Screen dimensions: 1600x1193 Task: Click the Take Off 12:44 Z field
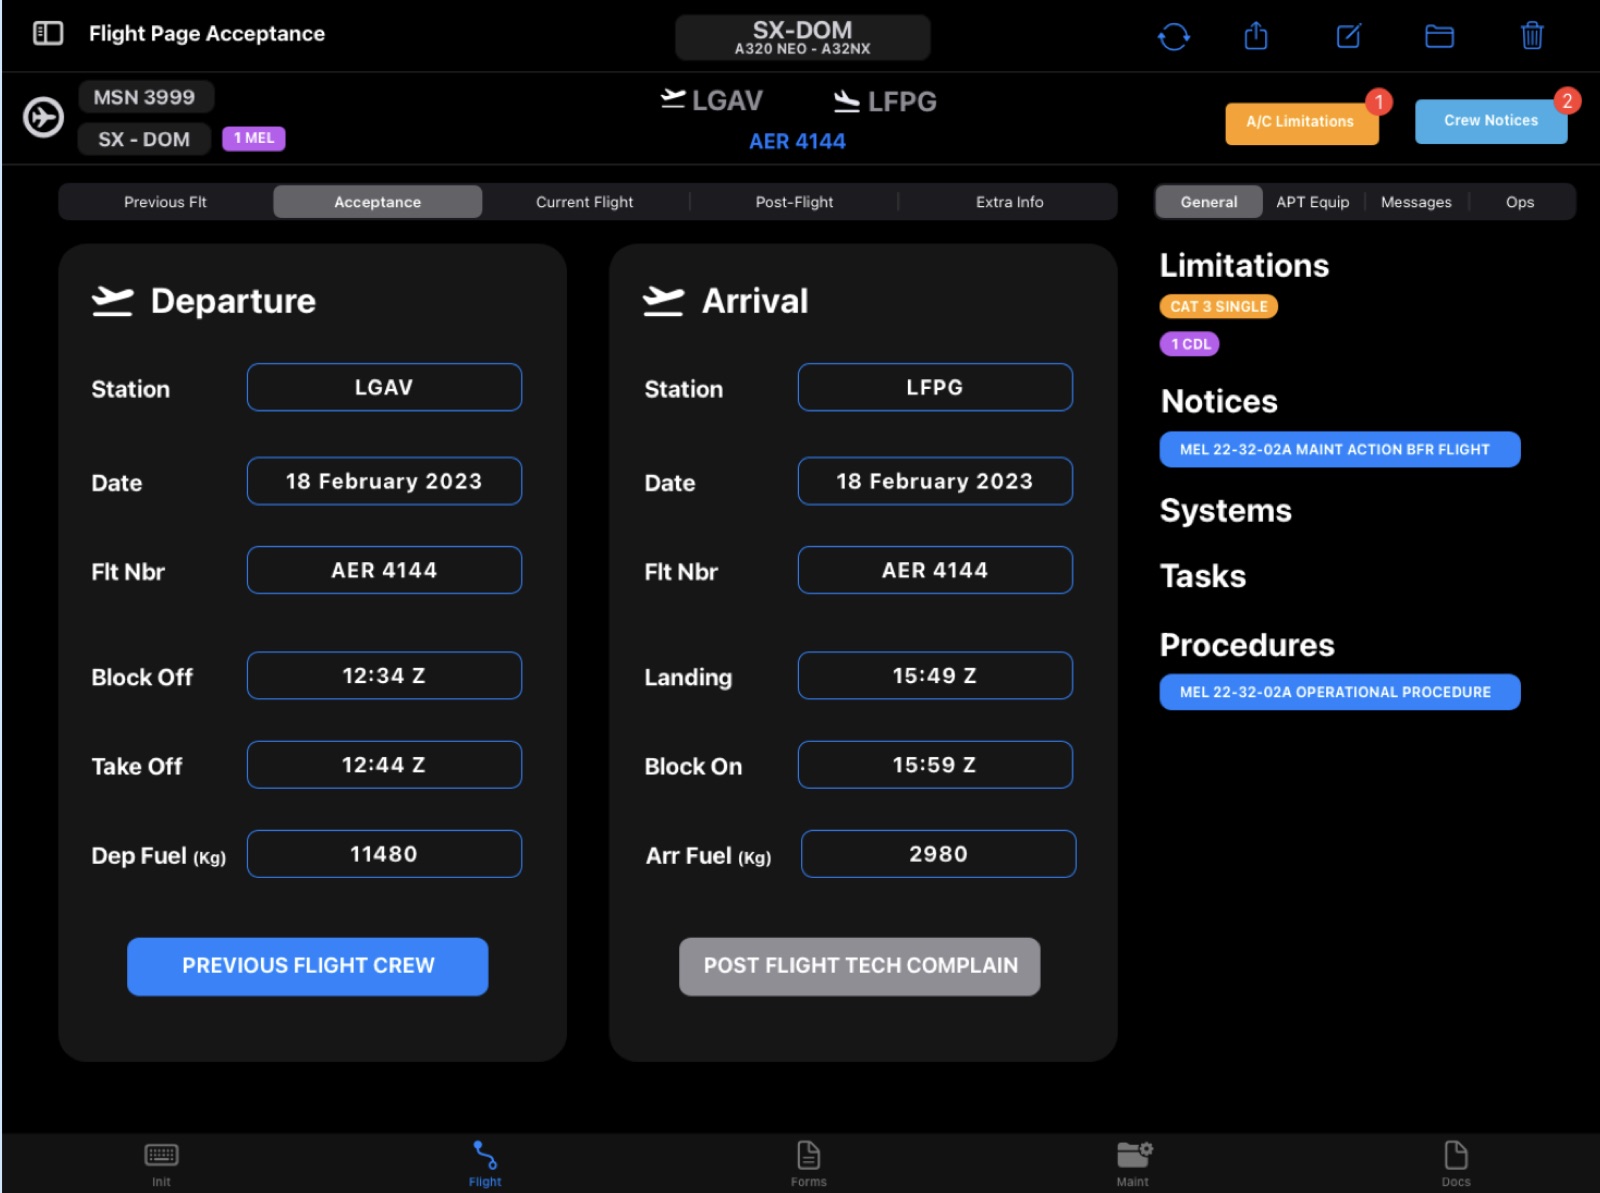click(x=384, y=765)
